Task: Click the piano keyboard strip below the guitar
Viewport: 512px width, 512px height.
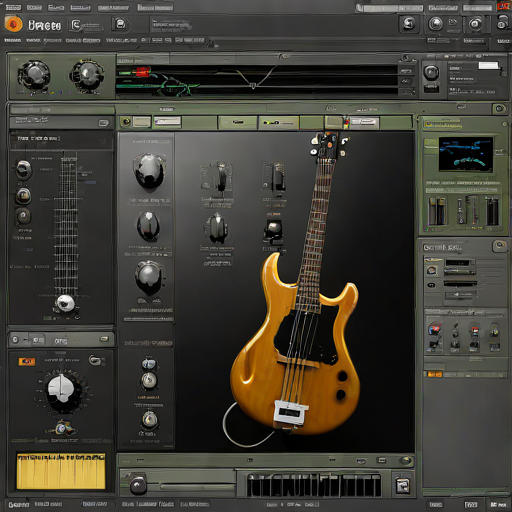Action: (313, 485)
